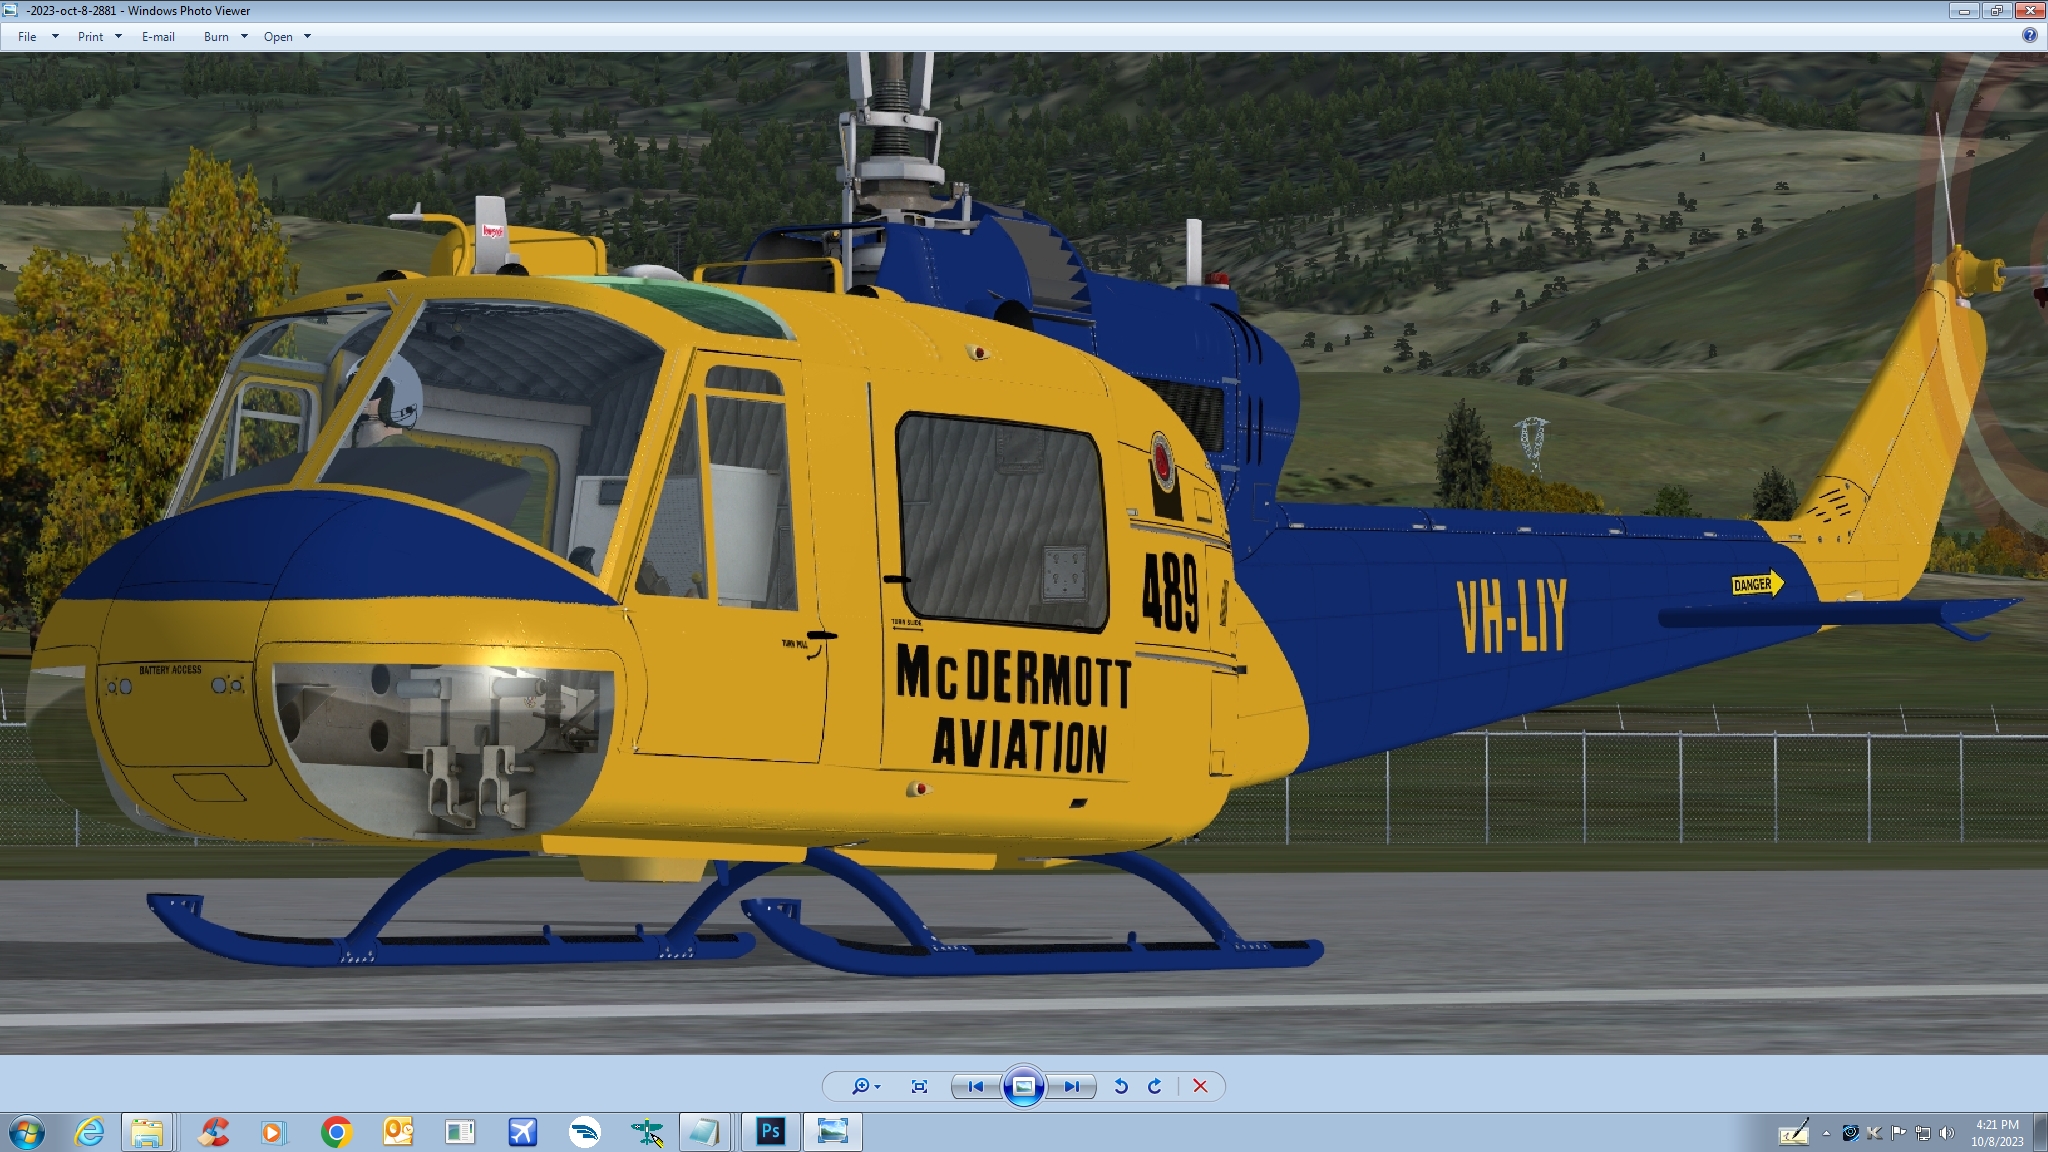Open the Burn menu
This screenshot has width=2048, height=1152.
coord(216,37)
